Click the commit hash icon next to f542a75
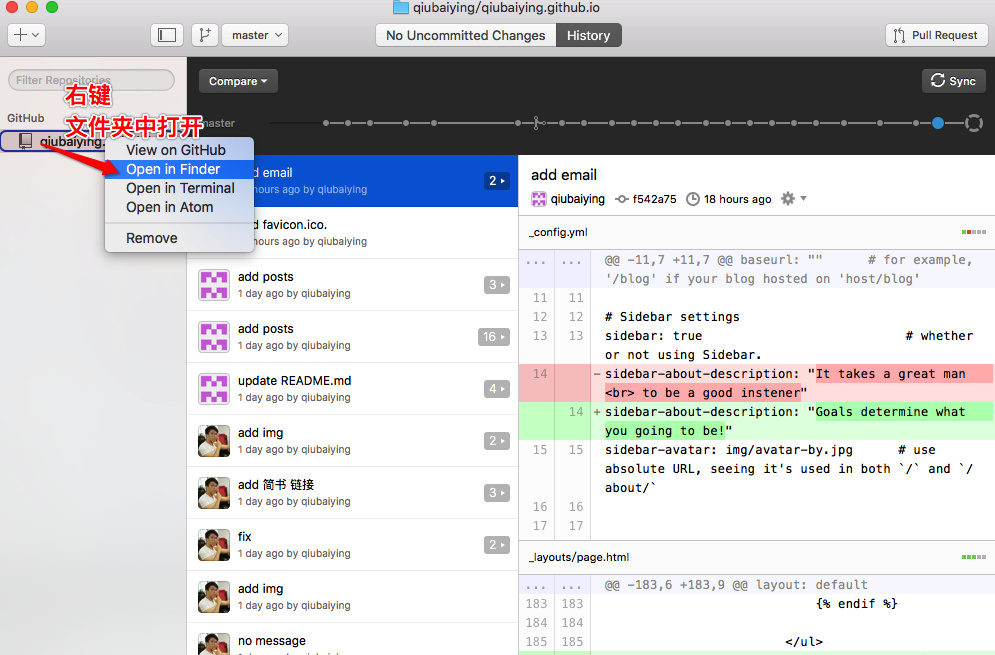 coord(622,199)
